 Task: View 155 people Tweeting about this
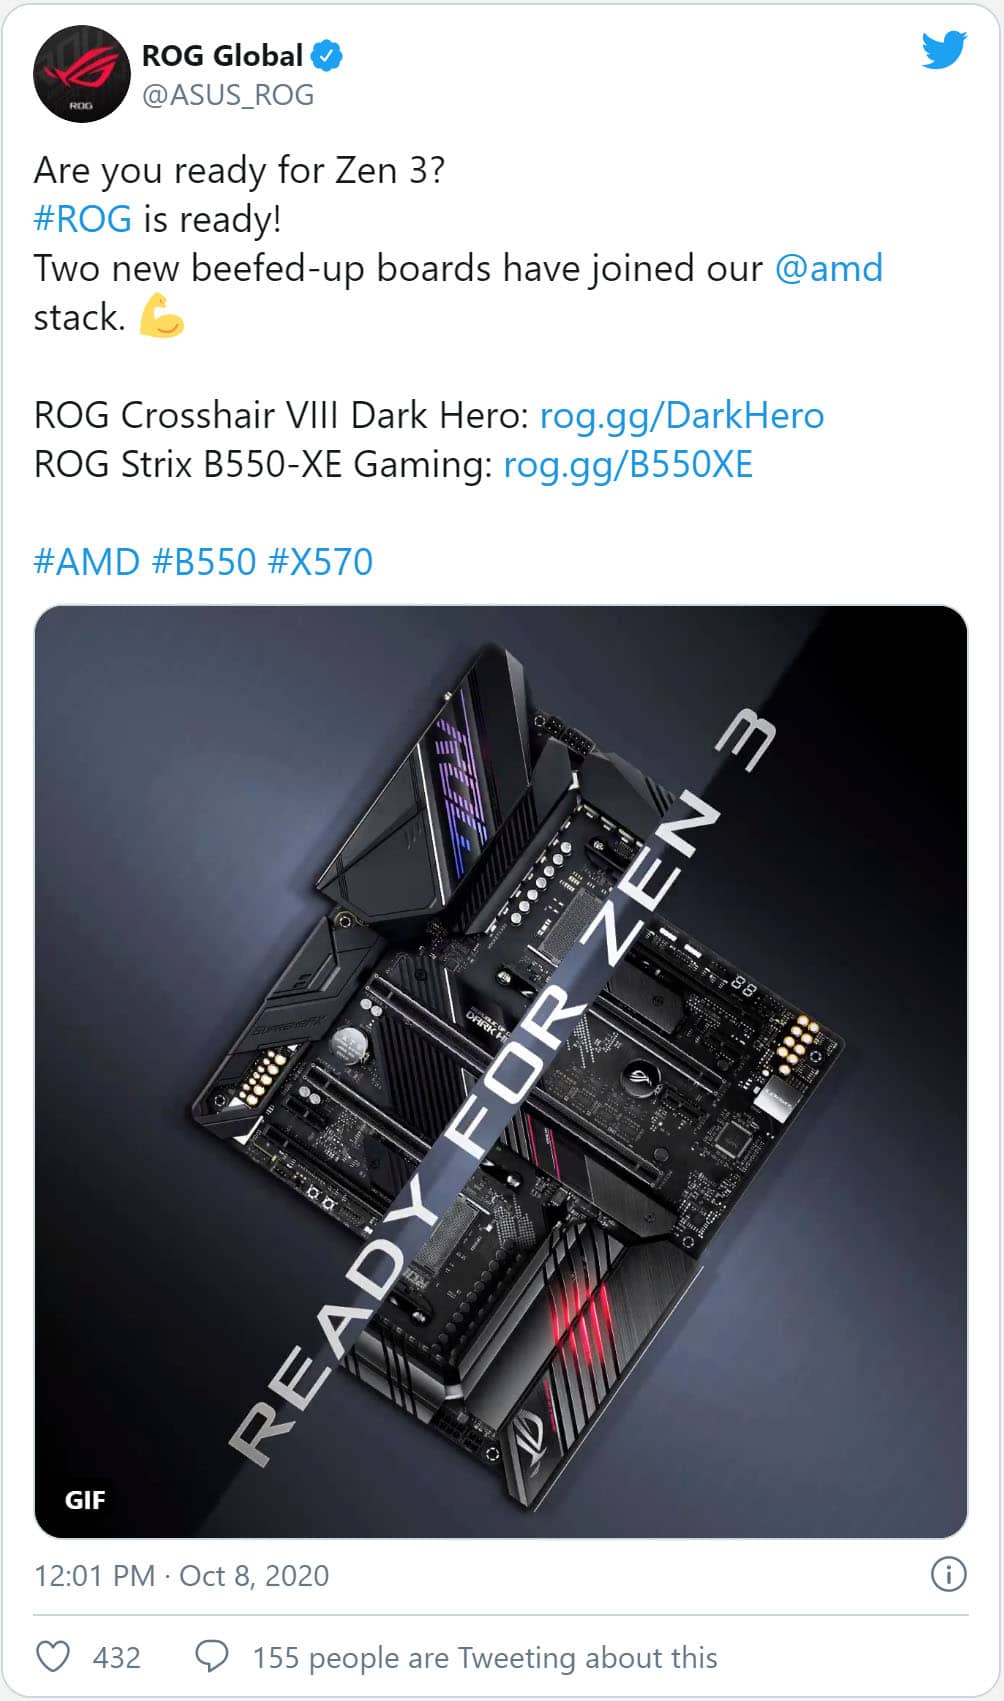[x=485, y=1657]
